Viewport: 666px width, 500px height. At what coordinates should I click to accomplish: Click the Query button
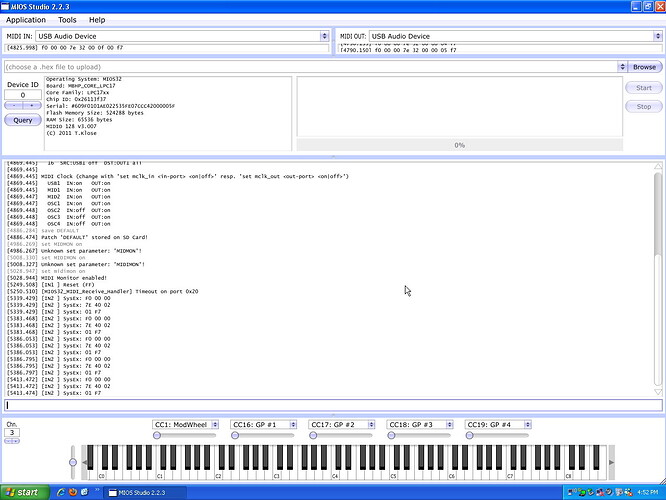coord(23,120)
